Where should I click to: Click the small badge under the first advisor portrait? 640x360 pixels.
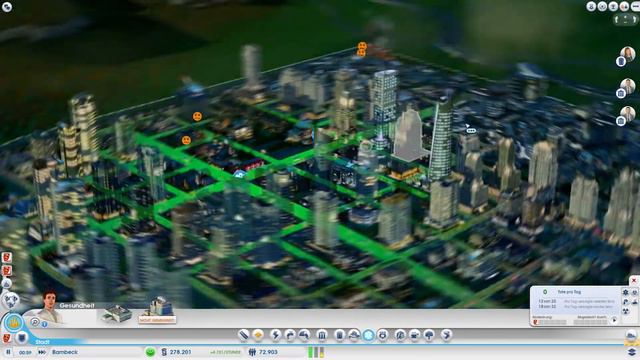click(621, 62)
